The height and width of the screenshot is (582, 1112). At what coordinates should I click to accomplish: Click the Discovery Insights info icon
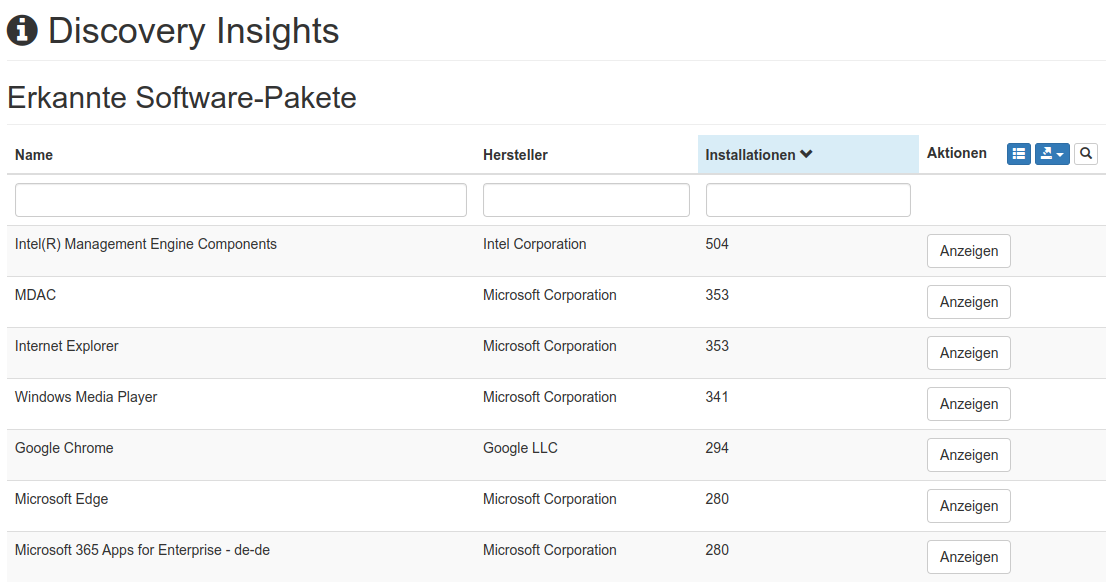pyautogui.click(x=22, y=32)
